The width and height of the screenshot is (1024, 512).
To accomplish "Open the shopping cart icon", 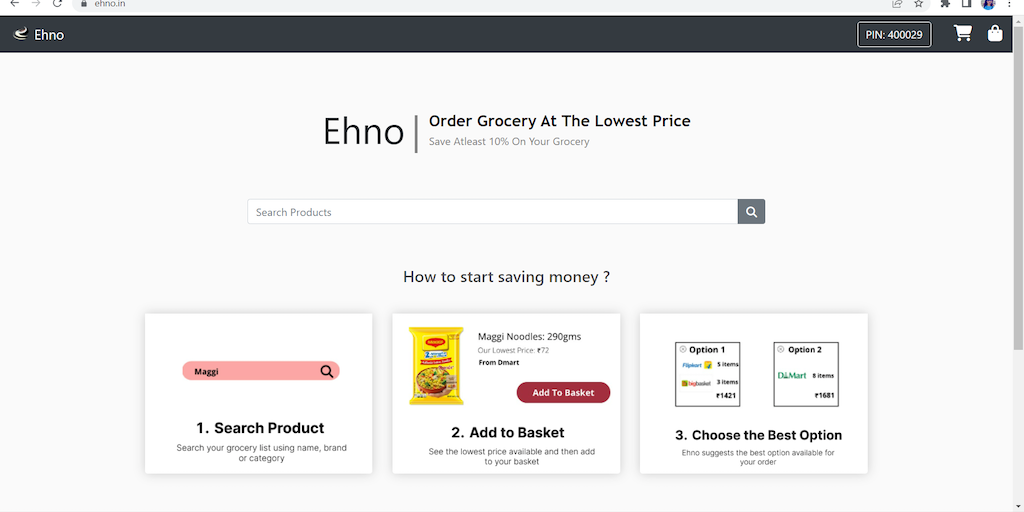I will point(963,34).
